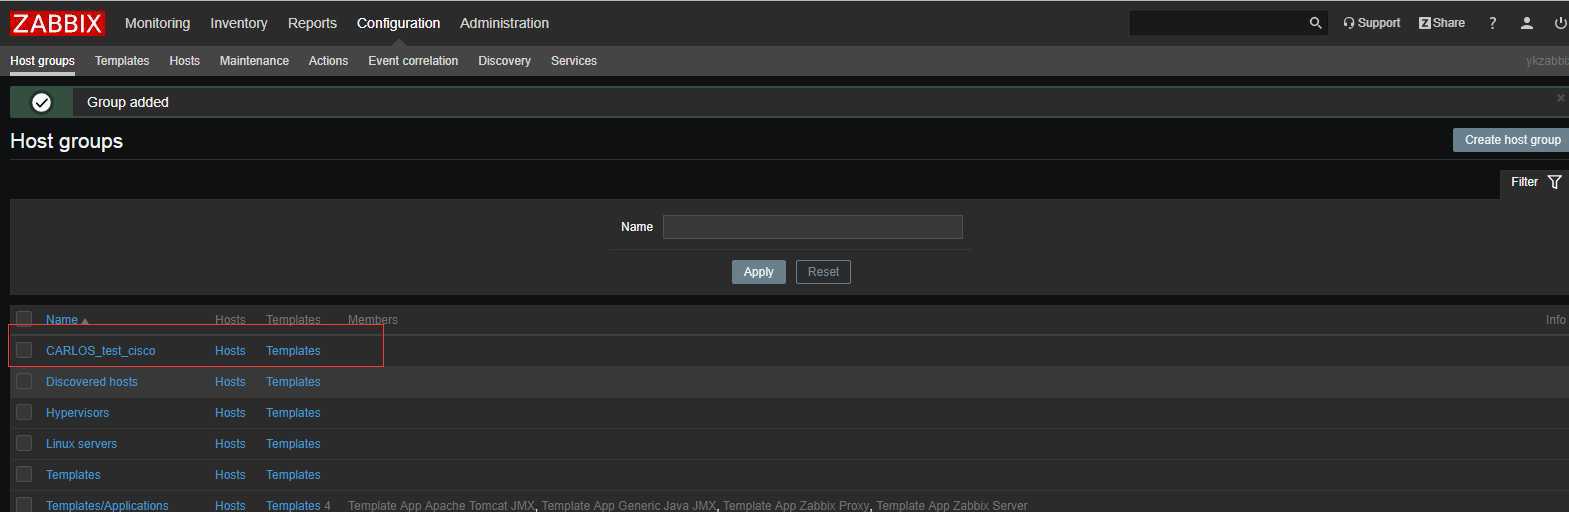1569x512 pixels.
Task: Open Hosts link for Discovered hosts
Action: click(x=230, y=382)
